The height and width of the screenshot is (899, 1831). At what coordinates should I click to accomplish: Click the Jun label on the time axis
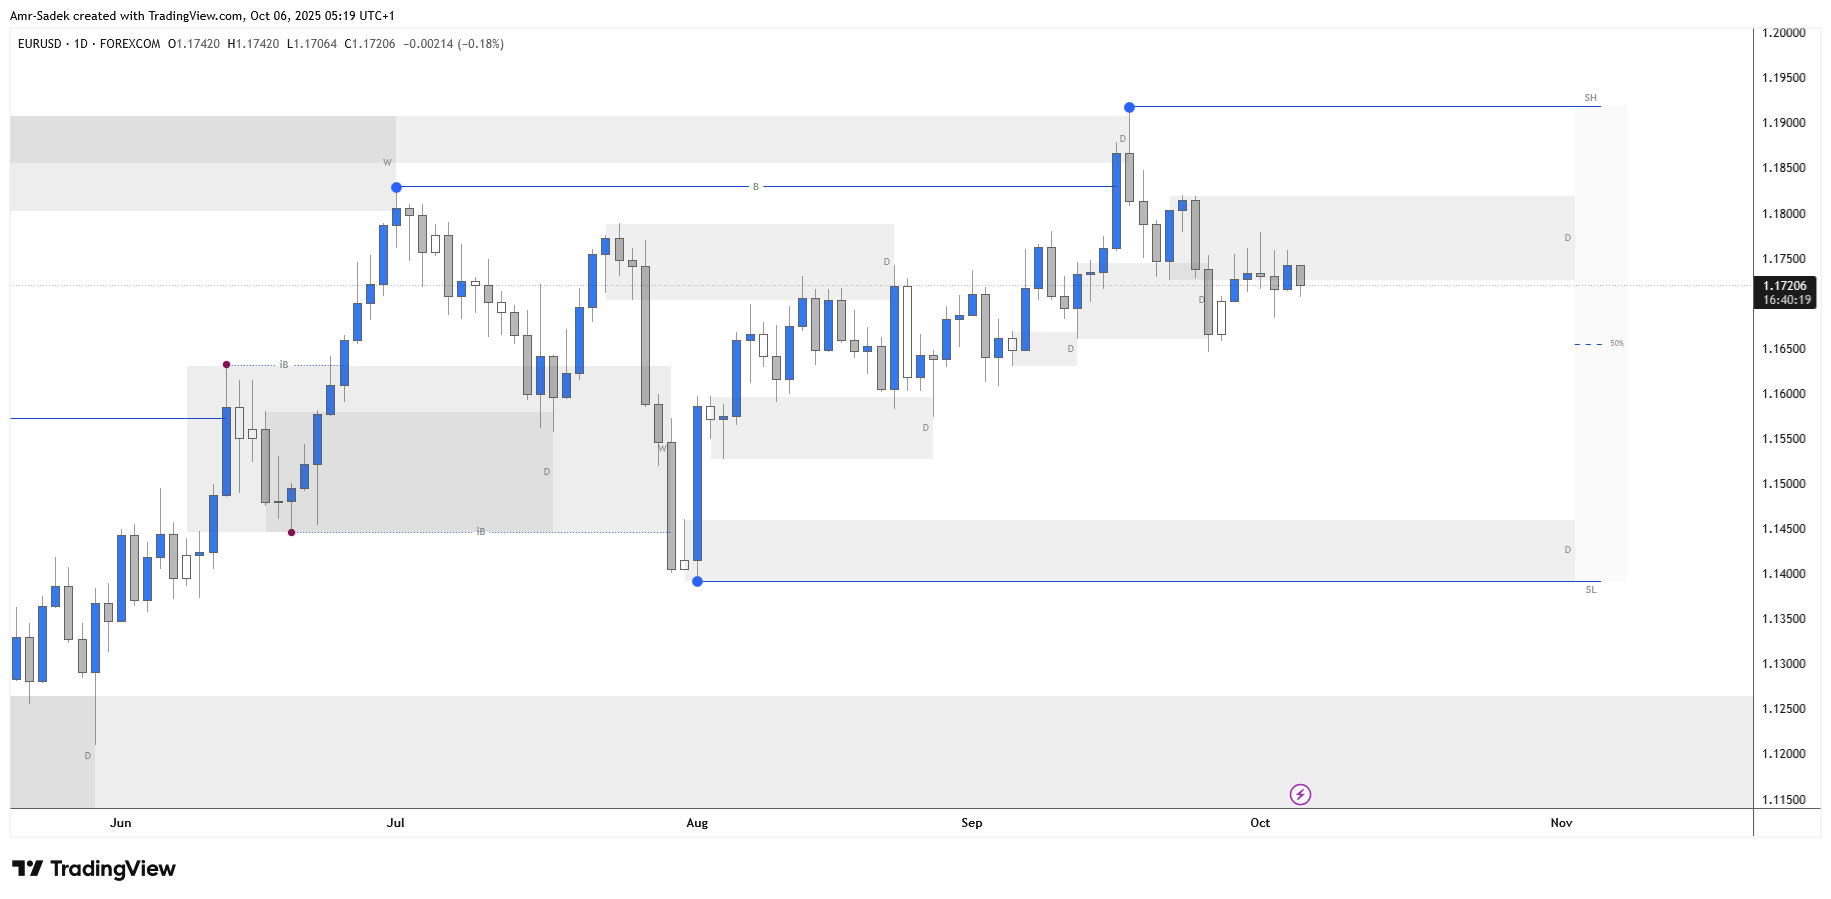120,823
